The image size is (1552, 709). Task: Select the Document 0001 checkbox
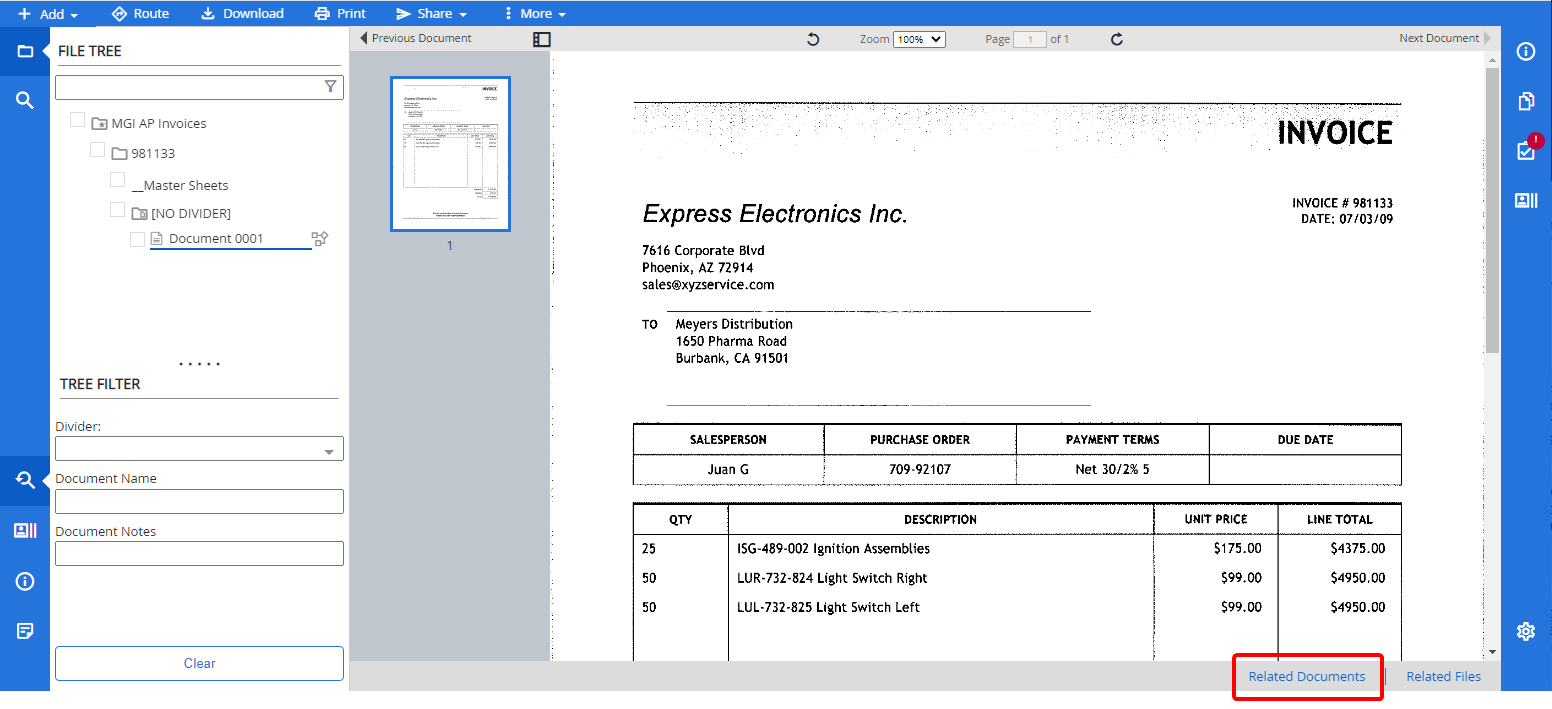[137, 239]
